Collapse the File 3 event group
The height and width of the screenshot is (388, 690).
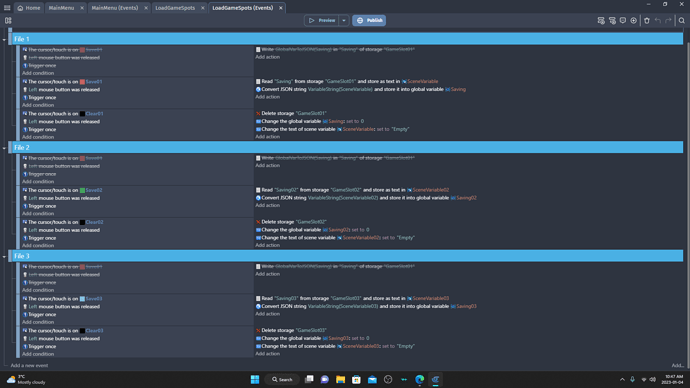(4, 256)
